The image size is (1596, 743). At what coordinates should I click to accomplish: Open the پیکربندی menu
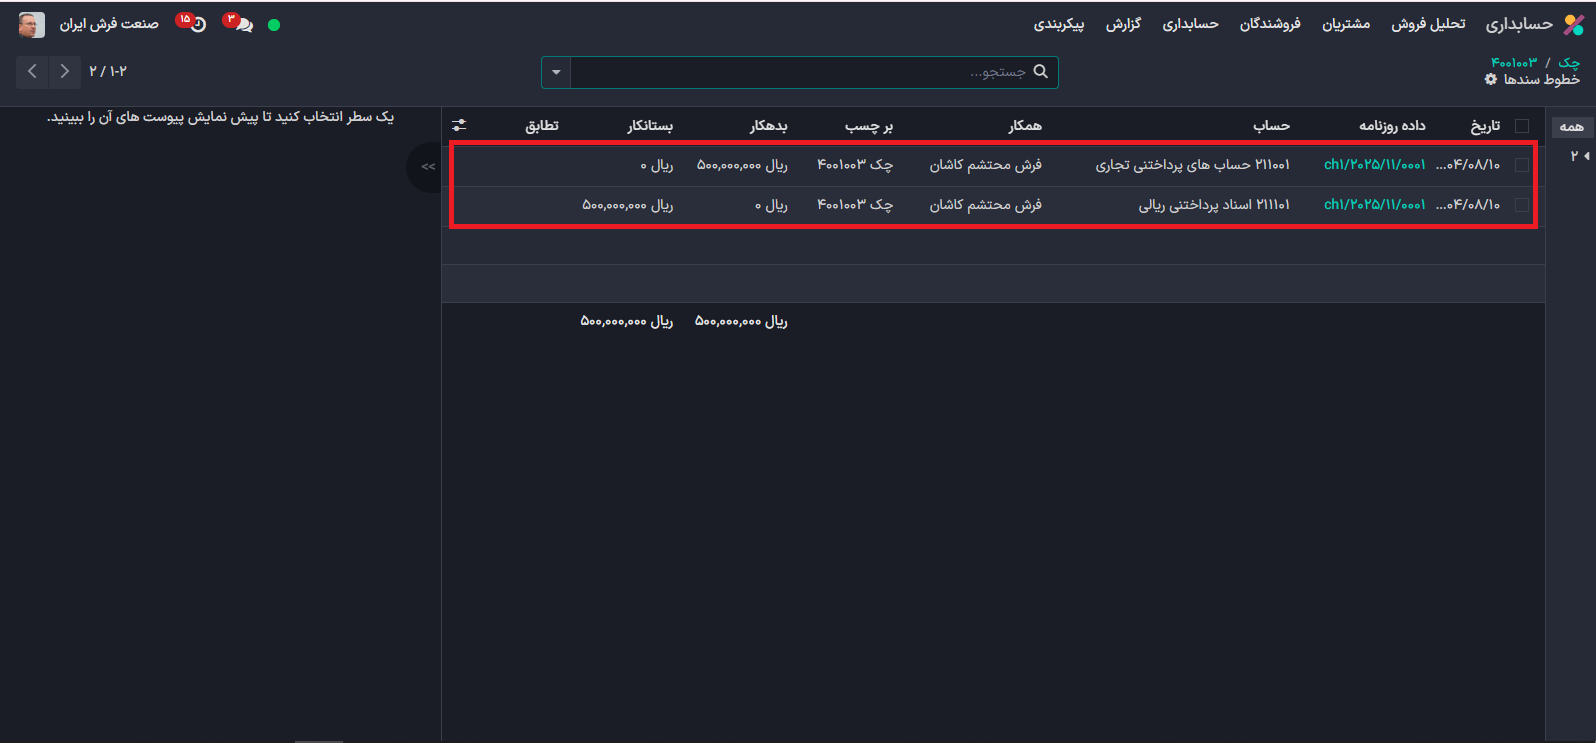[x=1059, y=24]
